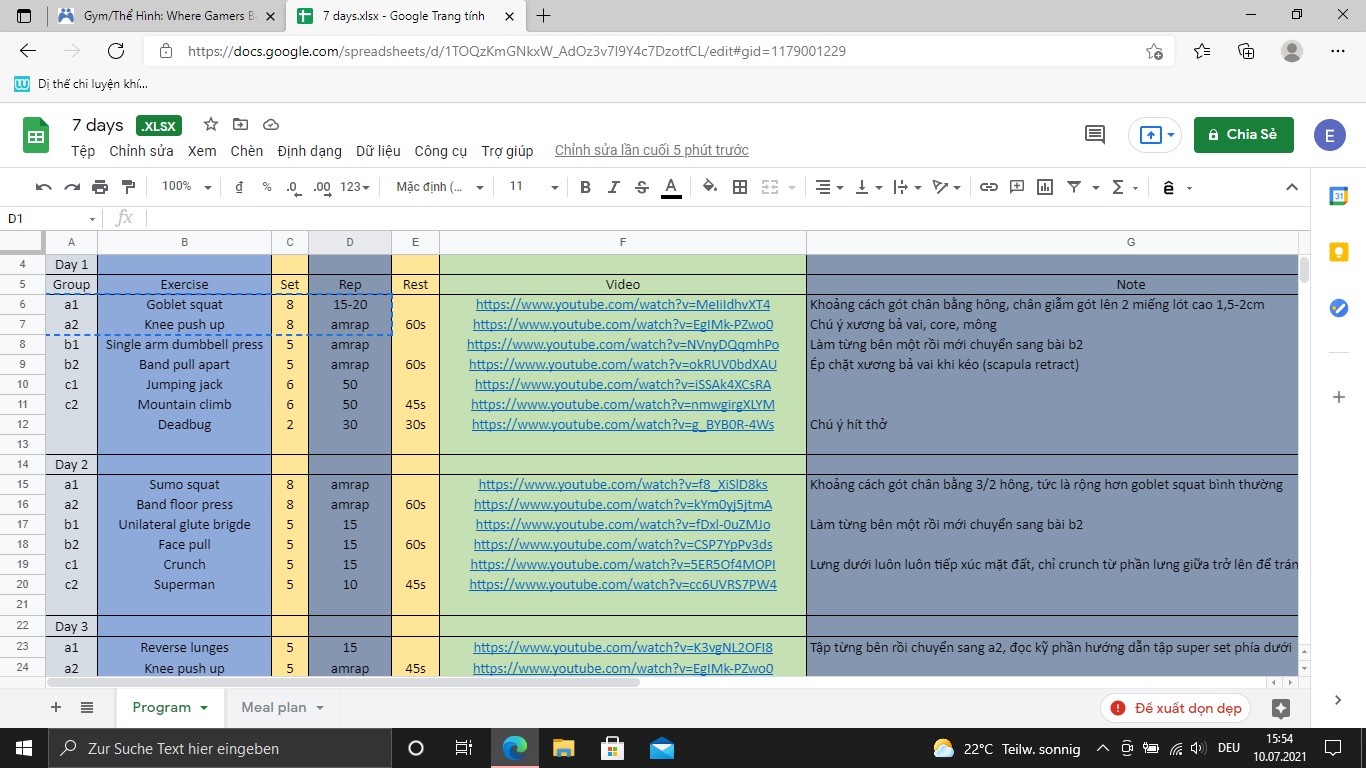Open horizontal align dropdown
This screenshot has width=1366, height=768.
click(830, 187)
